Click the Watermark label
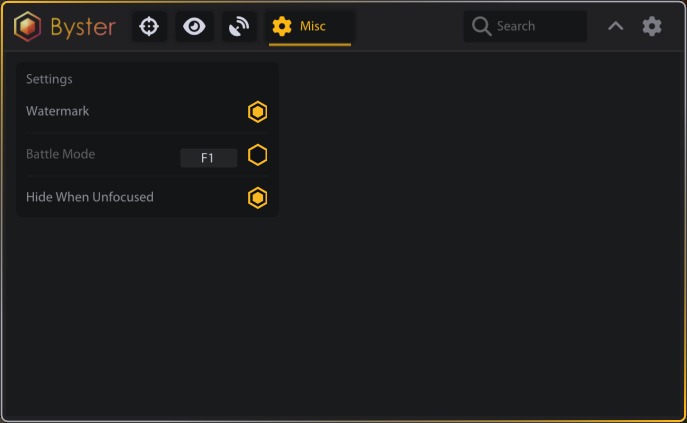 [x=58, y=111]
